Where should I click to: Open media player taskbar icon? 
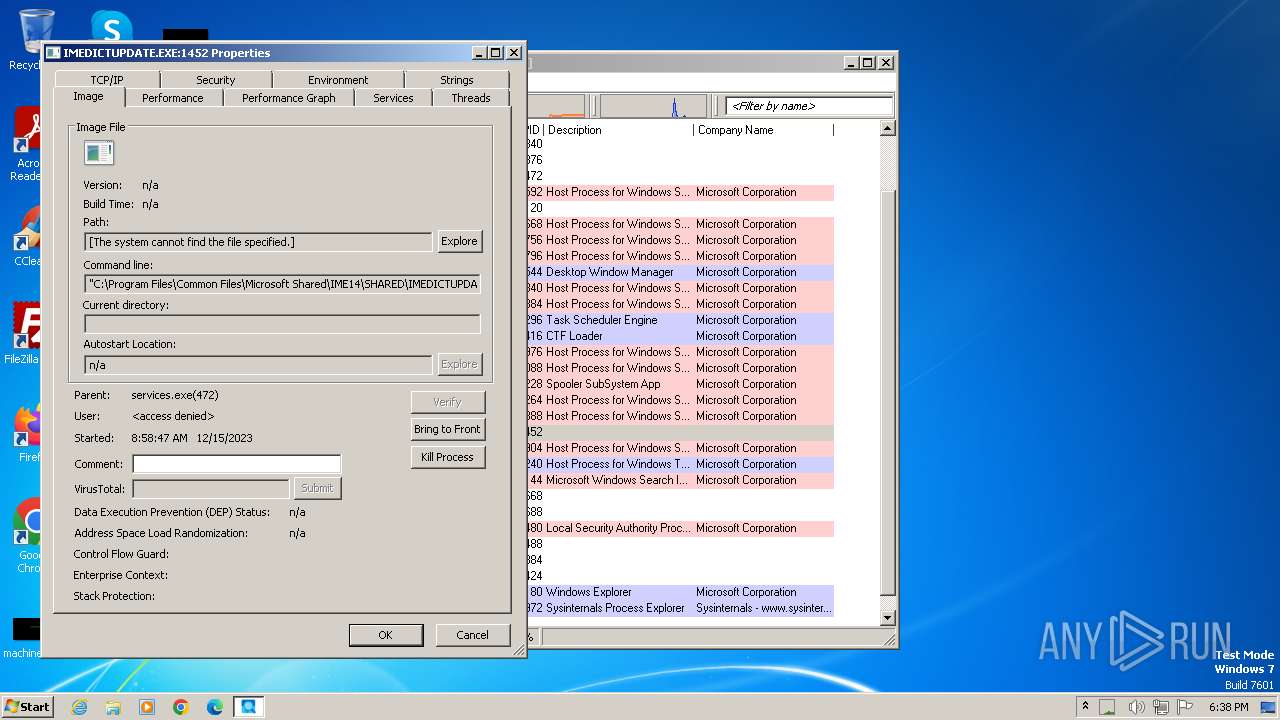147,707
